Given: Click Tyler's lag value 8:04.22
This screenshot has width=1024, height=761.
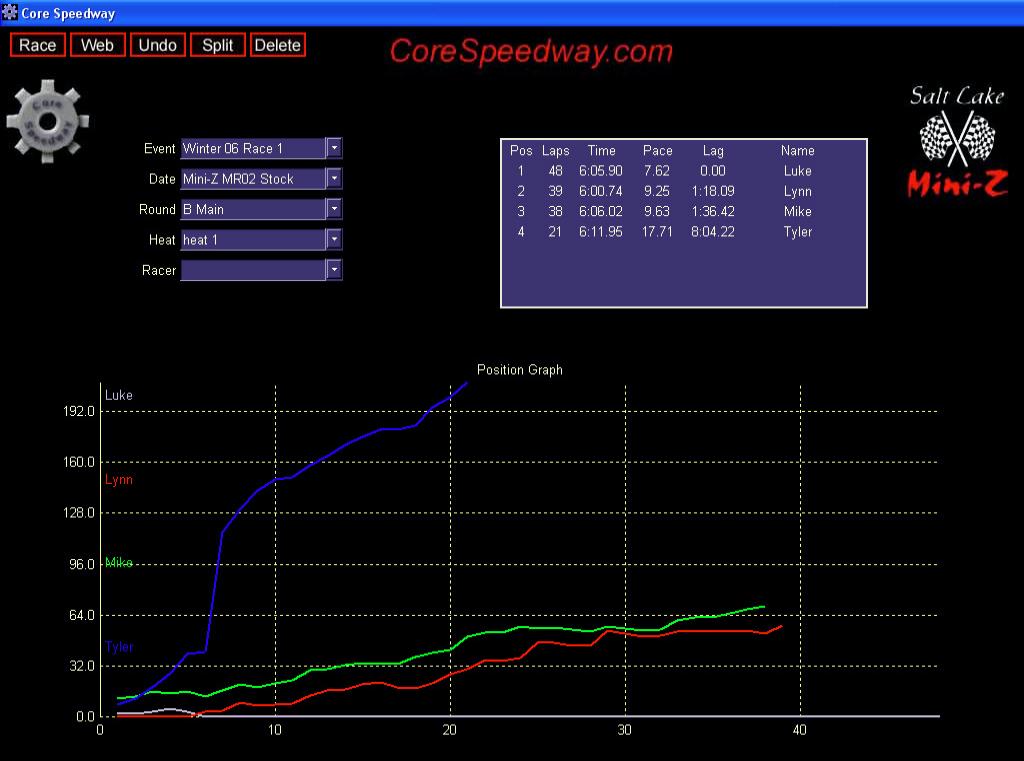Looking at the screenshot, I should (x=713, y=232).
